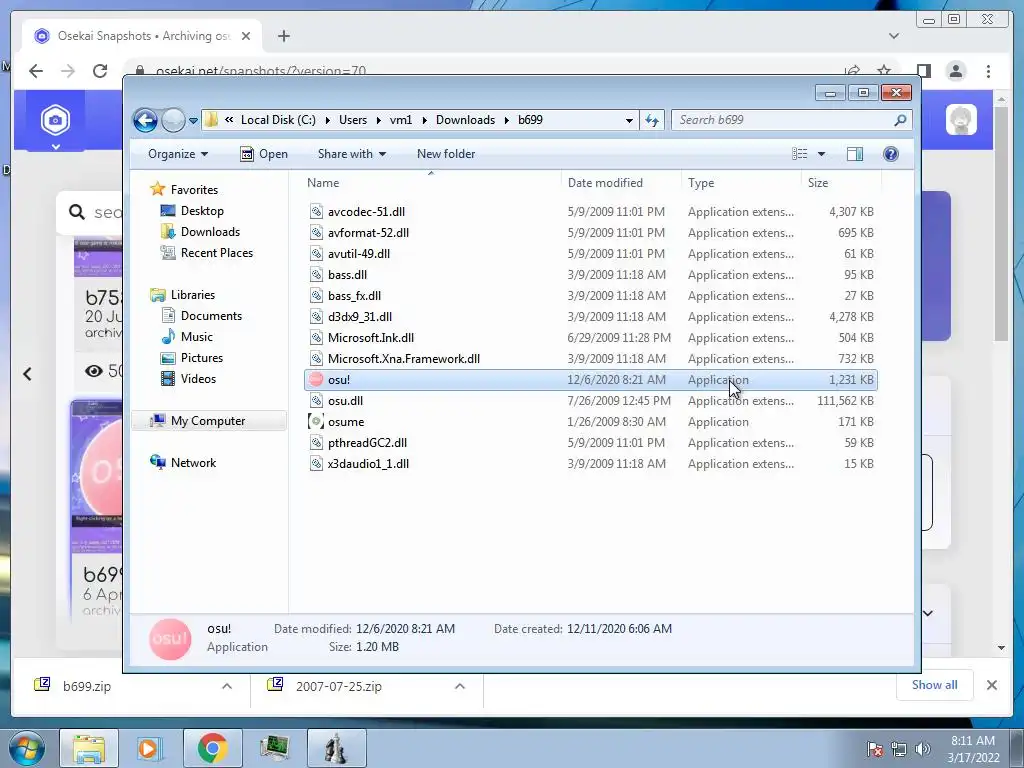
Task: Open Documents library in navigation pane
Action: [211, 315]
